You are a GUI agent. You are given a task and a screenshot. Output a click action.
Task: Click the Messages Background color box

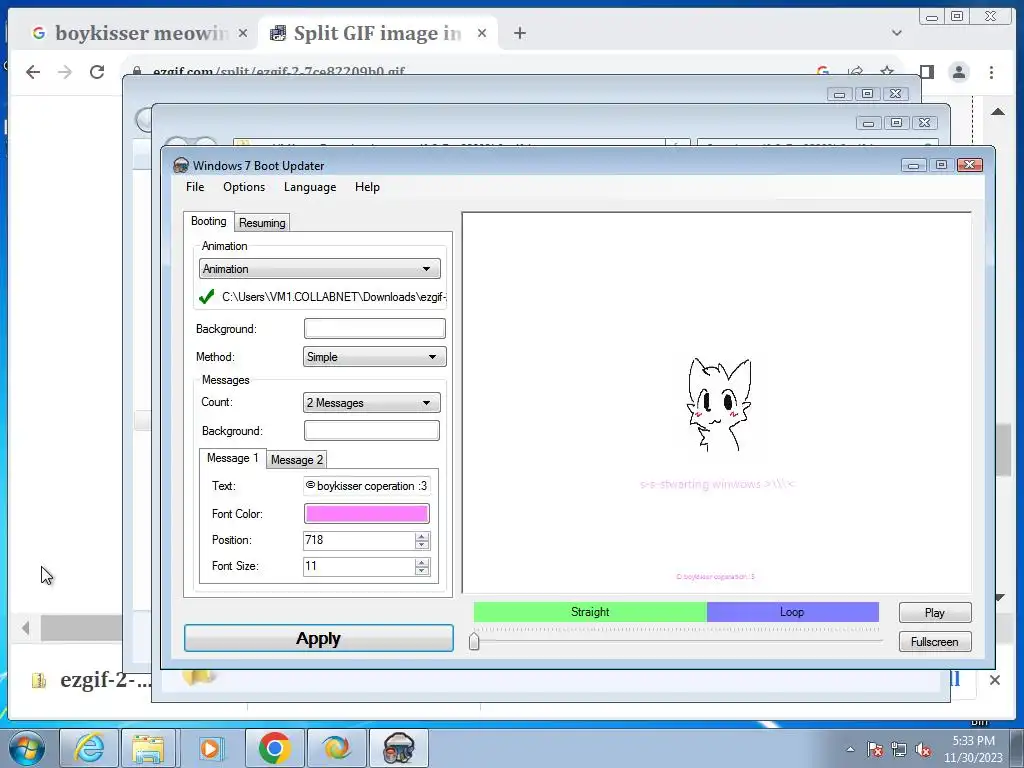point(372,430)
